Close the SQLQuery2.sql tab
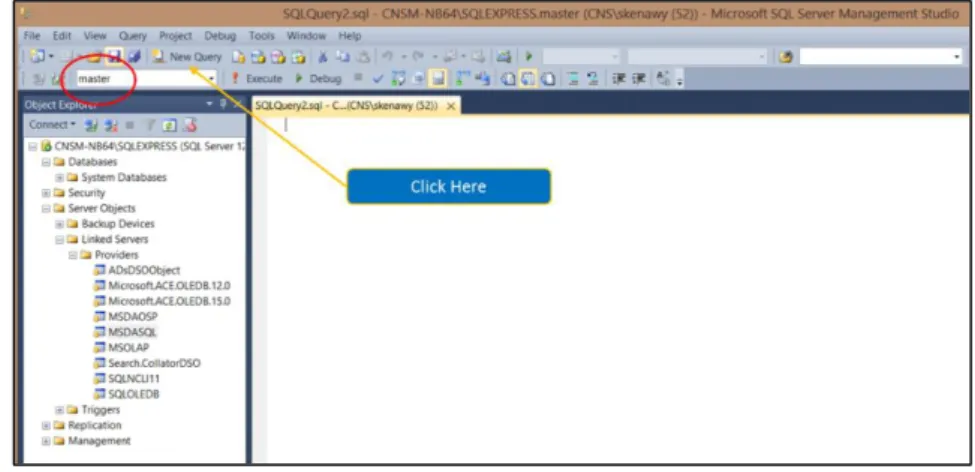The height and width of the screenshot is (472, 975). click(451, 106)
